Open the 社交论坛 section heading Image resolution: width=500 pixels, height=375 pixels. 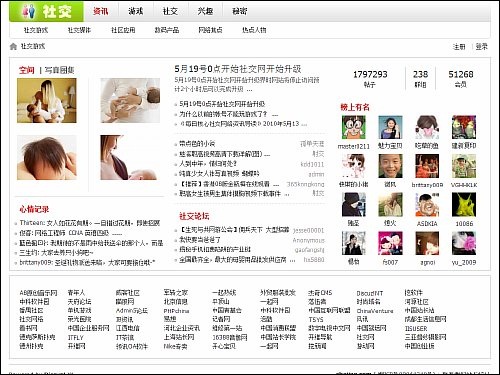(x=194, y=216)
